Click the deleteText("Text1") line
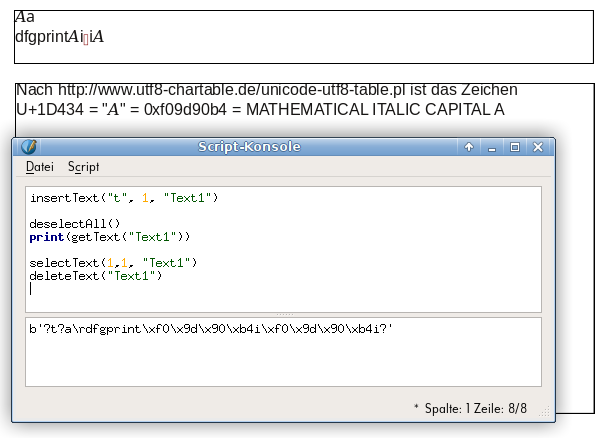The width and height of the screenshot is (603, 438). click(x=95, y=275)
